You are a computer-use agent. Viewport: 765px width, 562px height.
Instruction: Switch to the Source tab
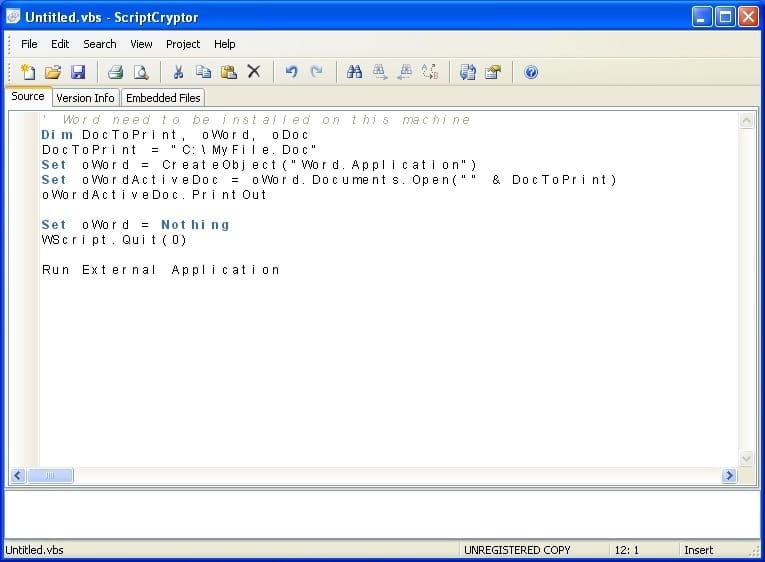(x=28, y=96)
